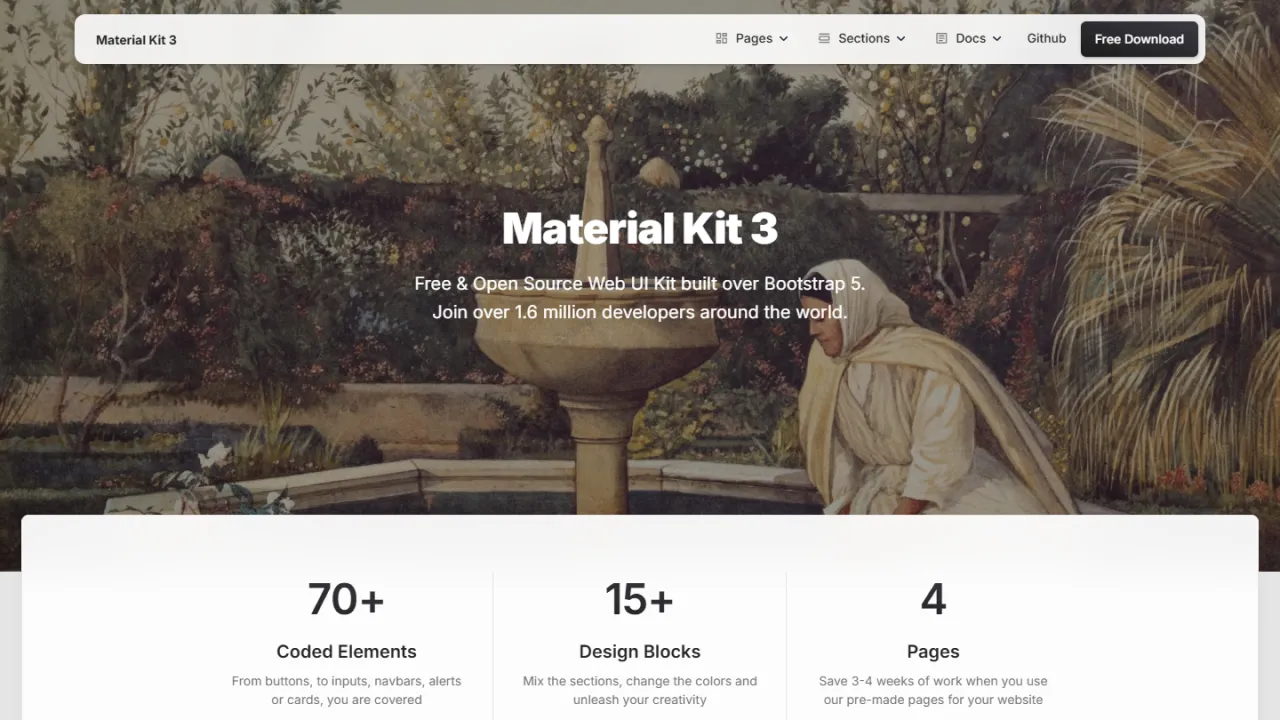Image resolution: width=1280 pixels, height=720 pixels.
Task: Click the 70+ counter number
Action: [346, 599]
